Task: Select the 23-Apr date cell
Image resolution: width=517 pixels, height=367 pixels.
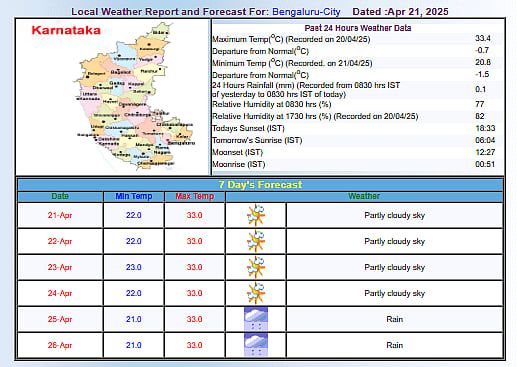Action: tap(60, 267)
